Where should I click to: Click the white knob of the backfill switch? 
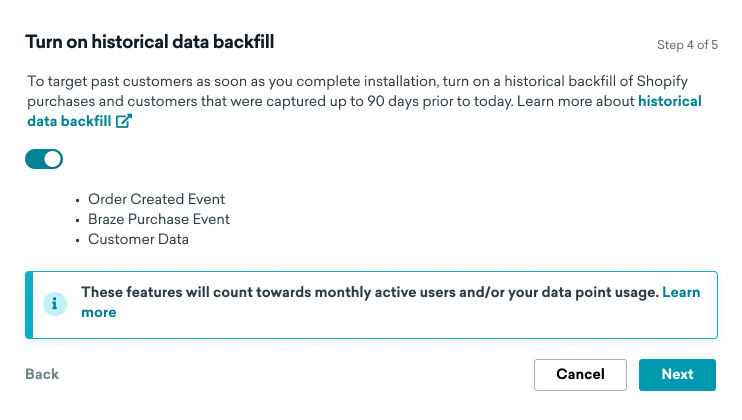click(53, 159)
